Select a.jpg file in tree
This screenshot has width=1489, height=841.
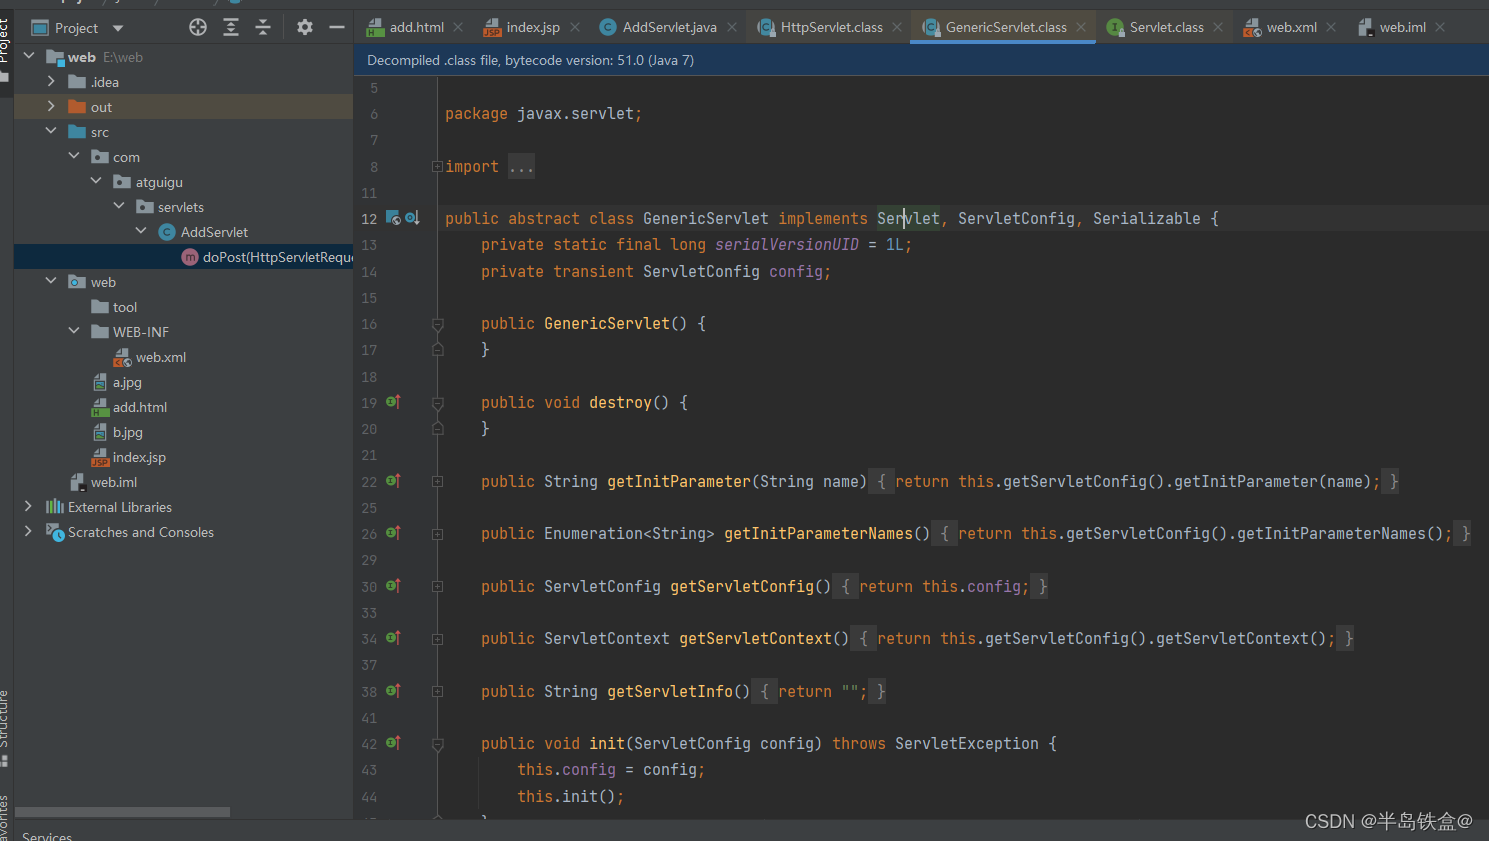coord(117,382)
